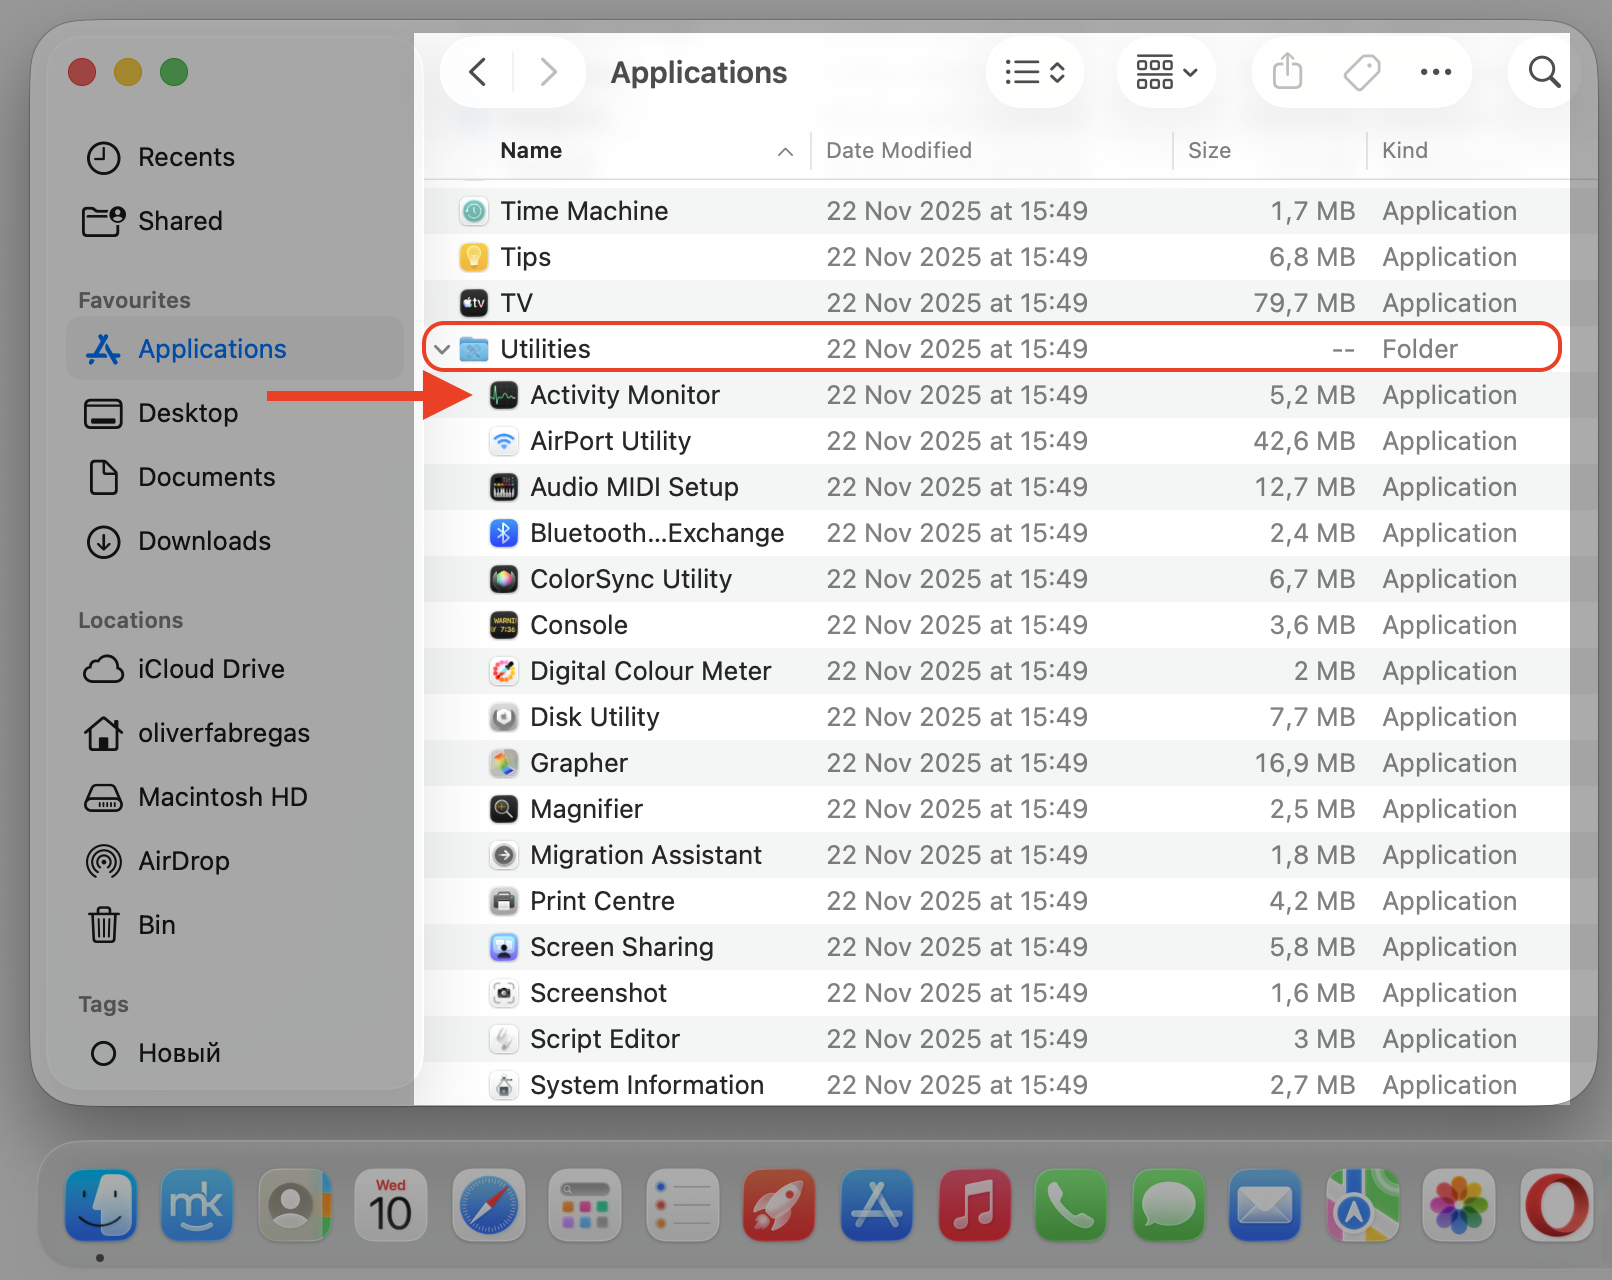Click the Time Machine name text
This screenshot has width=1612, height=1280.
click(x=584, y=211)
